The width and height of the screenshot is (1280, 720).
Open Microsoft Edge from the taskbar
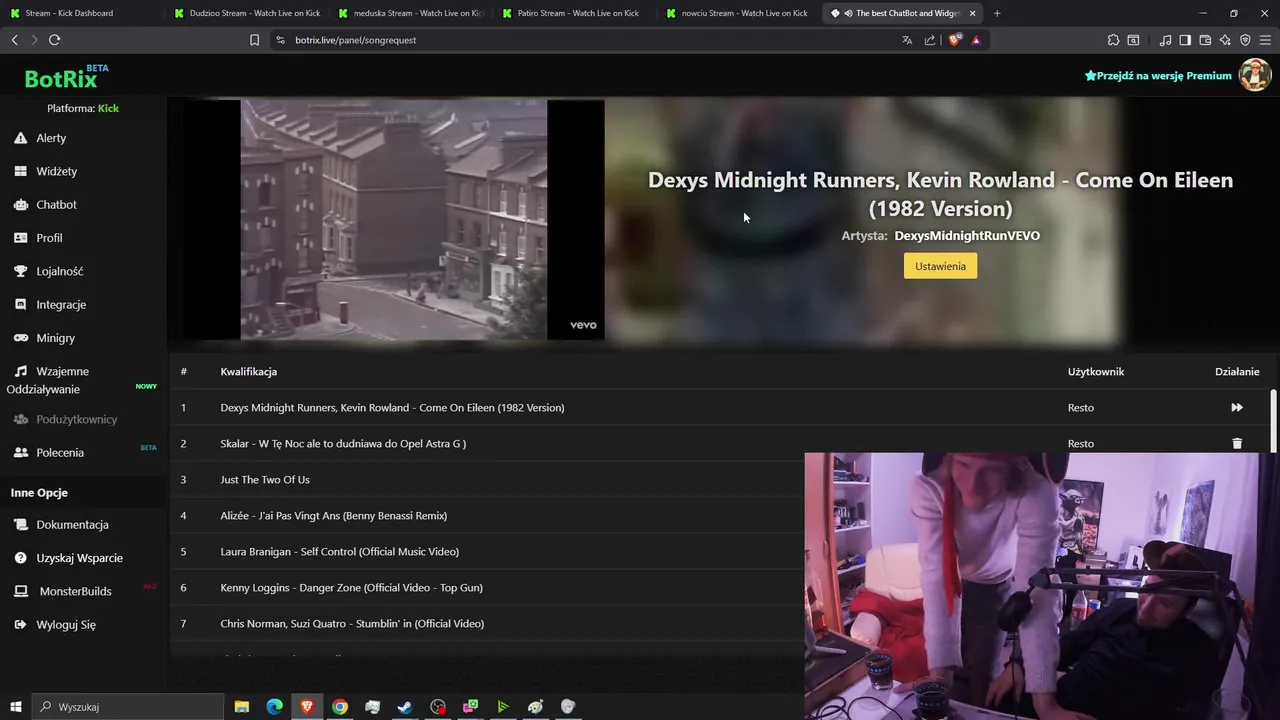click(274, 707)
